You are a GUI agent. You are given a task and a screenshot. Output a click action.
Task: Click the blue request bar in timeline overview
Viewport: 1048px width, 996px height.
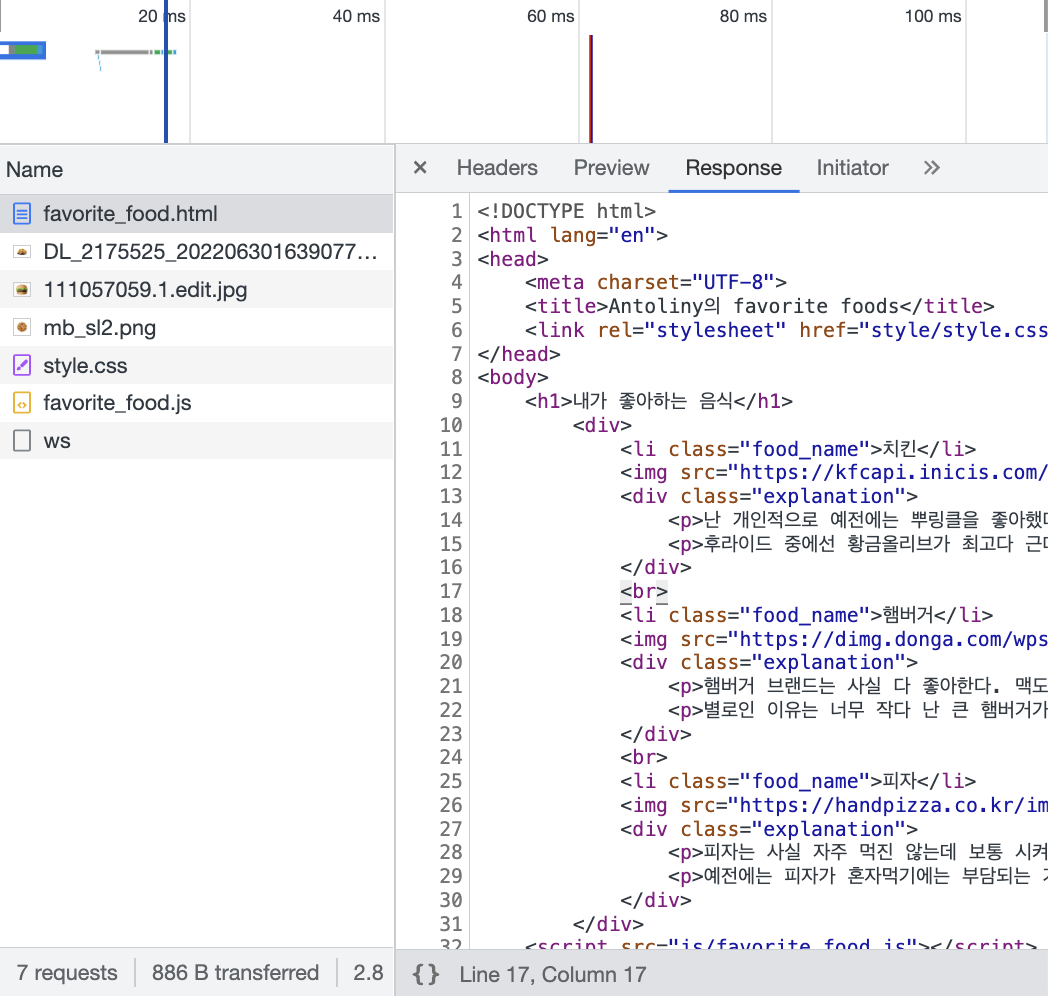[23, 50]
